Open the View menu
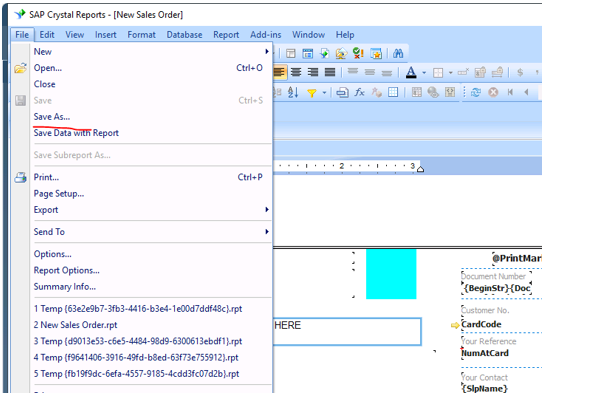Viewport: 608px width, 401px height. pos(74,35)
